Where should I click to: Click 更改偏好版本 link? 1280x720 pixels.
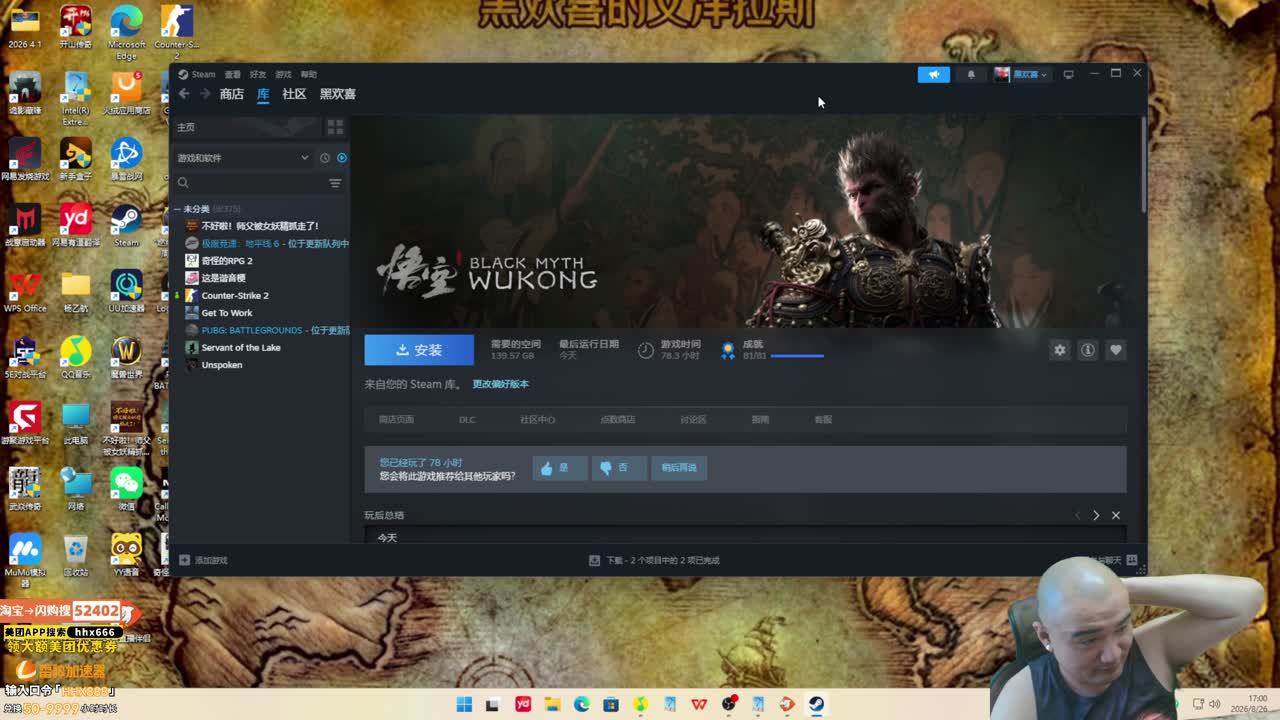tap(501, 384)
